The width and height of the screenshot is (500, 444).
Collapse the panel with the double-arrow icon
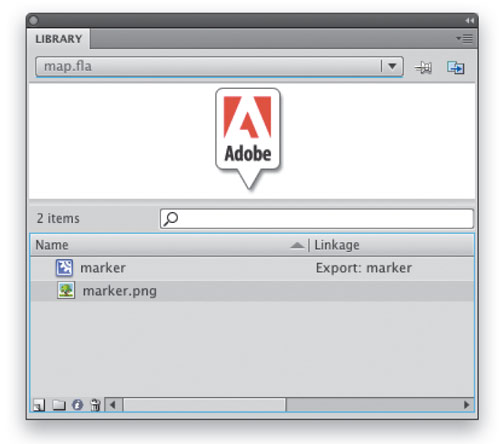tap(469, 21)
